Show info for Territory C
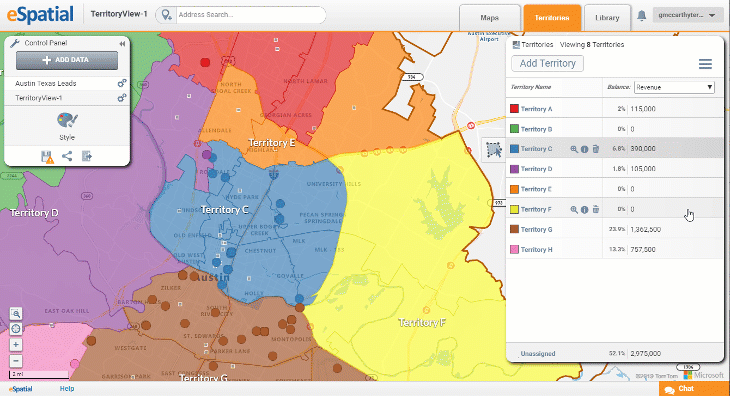 pyautogui.click(x=585, y=149)
